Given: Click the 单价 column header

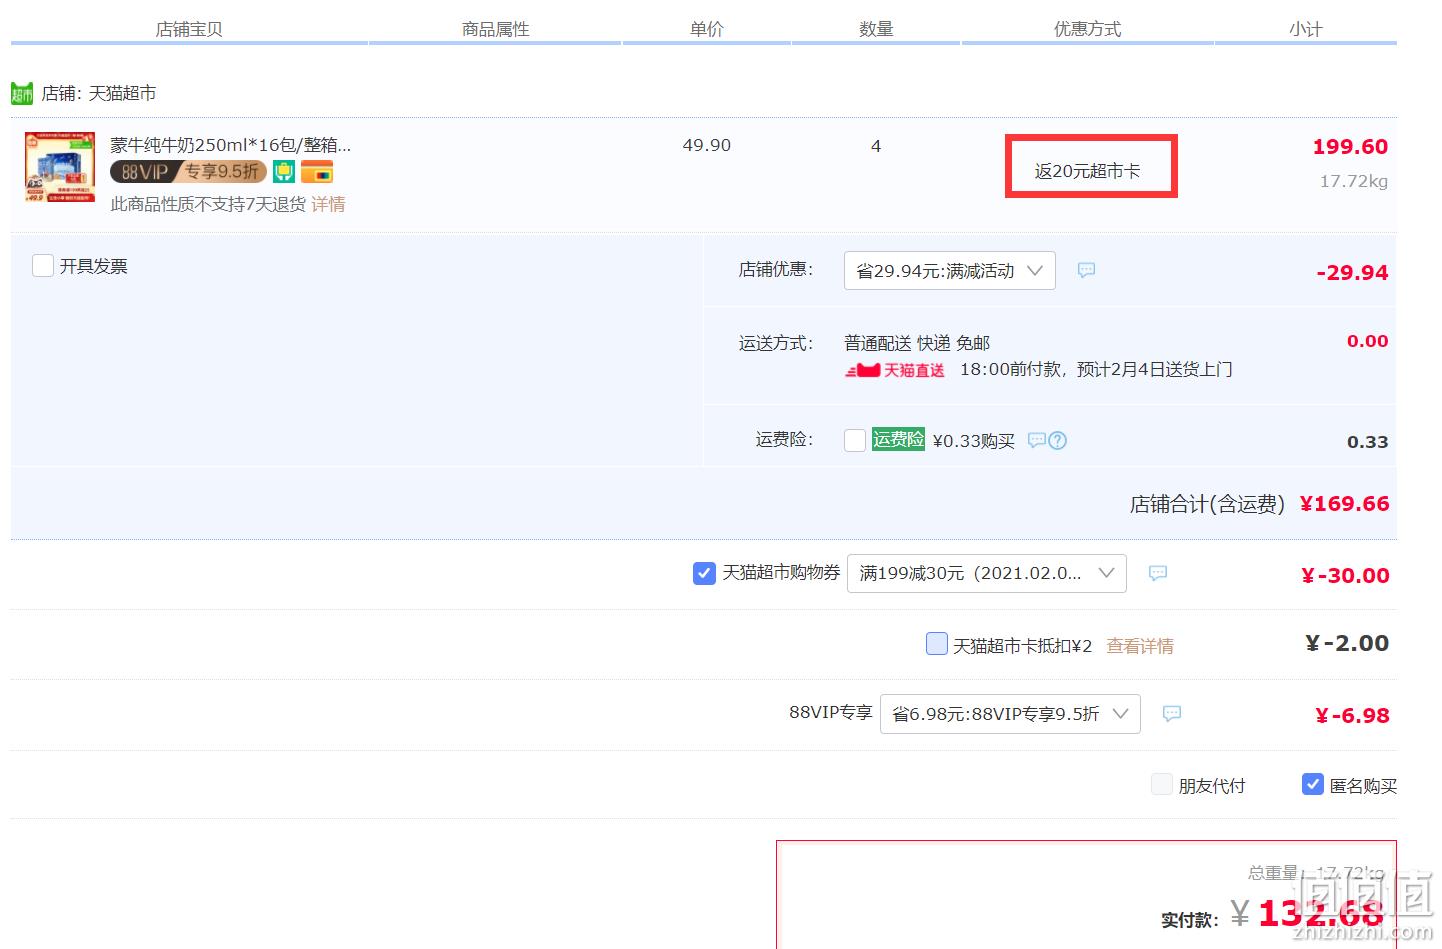Looking at the screenshot, I should pos(707,29).
